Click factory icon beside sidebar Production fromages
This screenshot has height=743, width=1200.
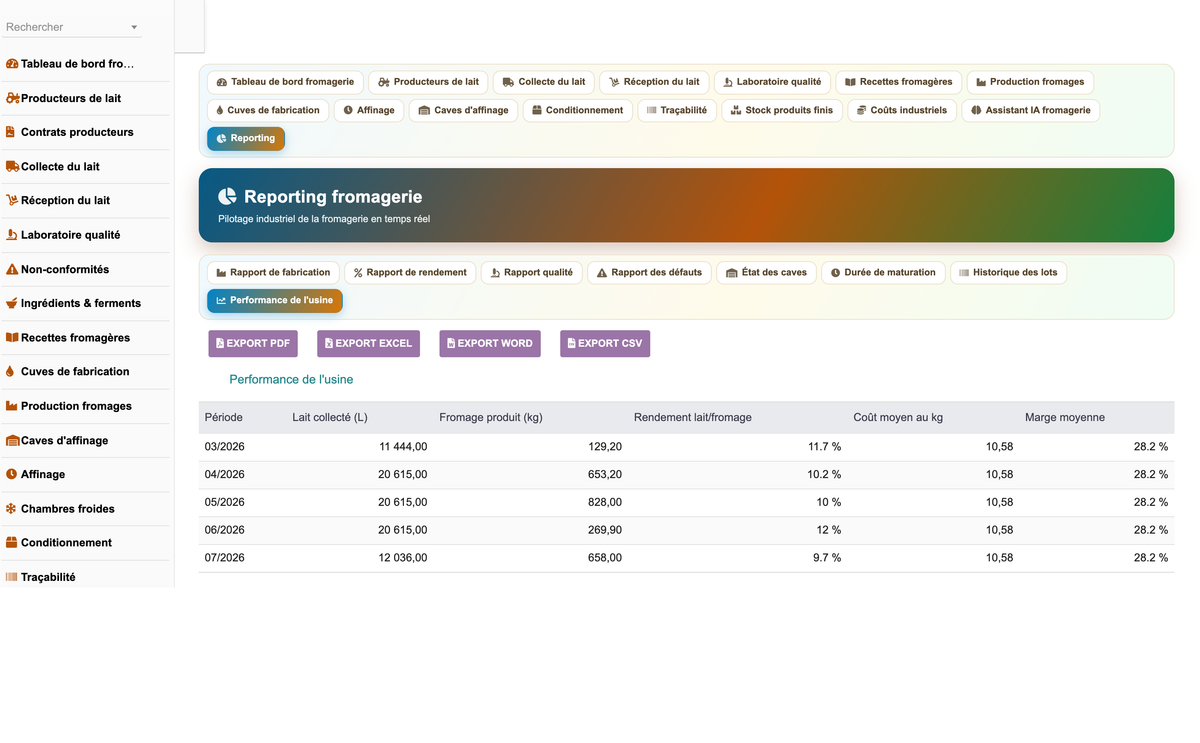[12, 406]
